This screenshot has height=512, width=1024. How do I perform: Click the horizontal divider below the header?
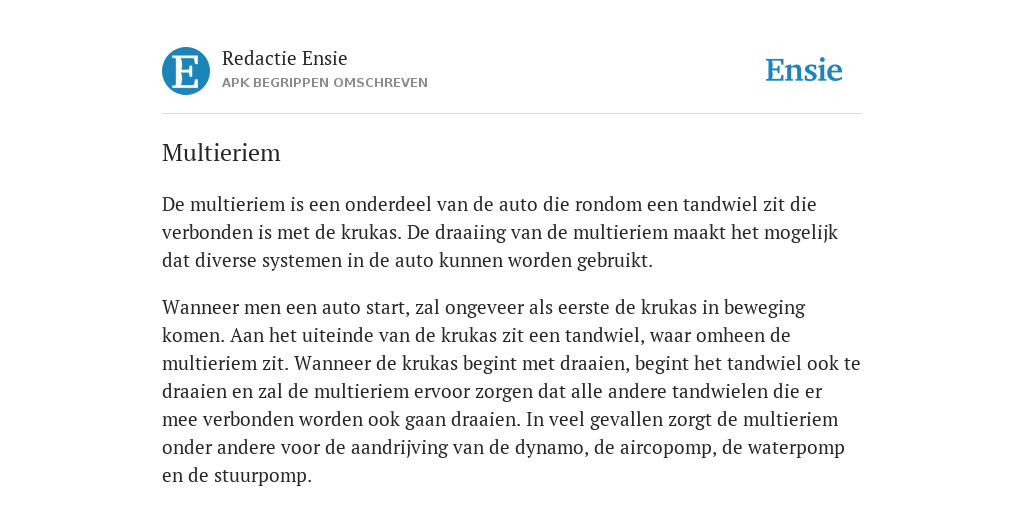click(512, 114)
